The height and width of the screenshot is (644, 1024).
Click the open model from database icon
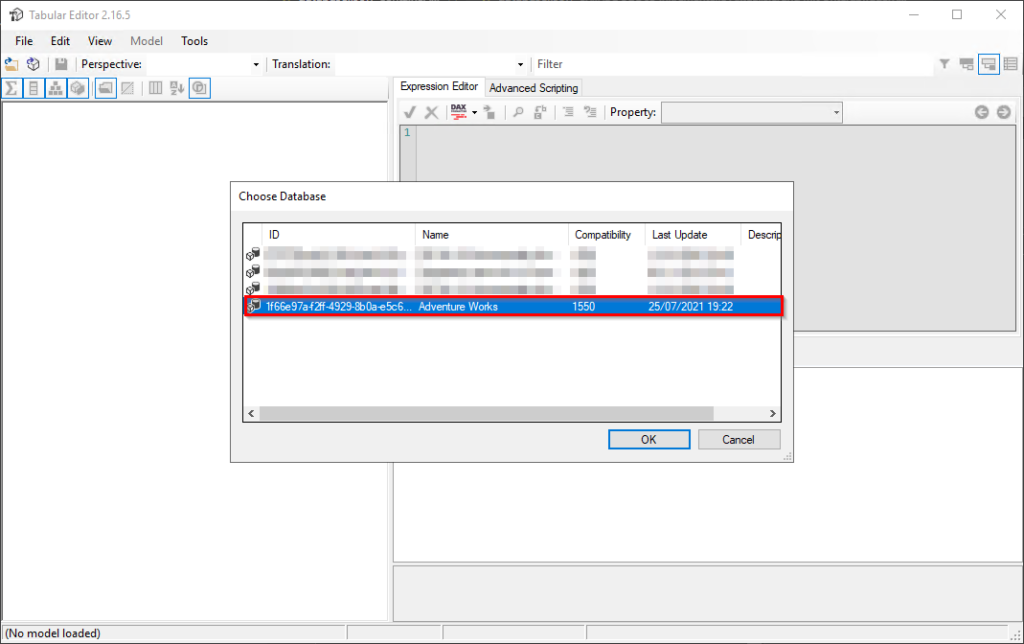(x=33, y=64)
